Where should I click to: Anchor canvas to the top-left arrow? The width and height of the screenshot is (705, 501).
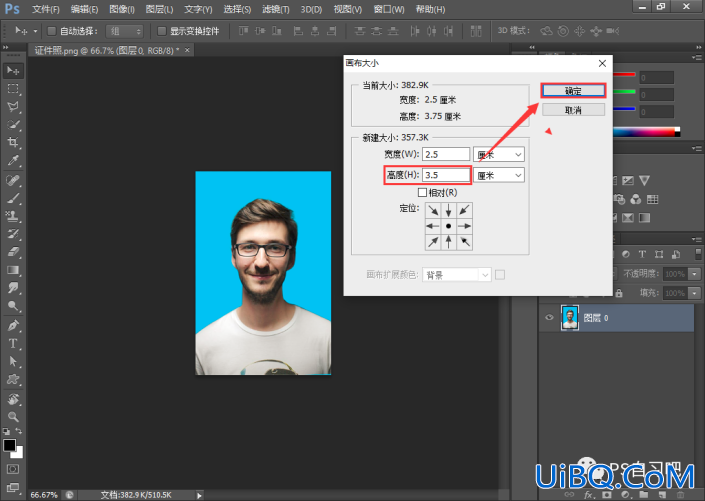pos(433,210)
